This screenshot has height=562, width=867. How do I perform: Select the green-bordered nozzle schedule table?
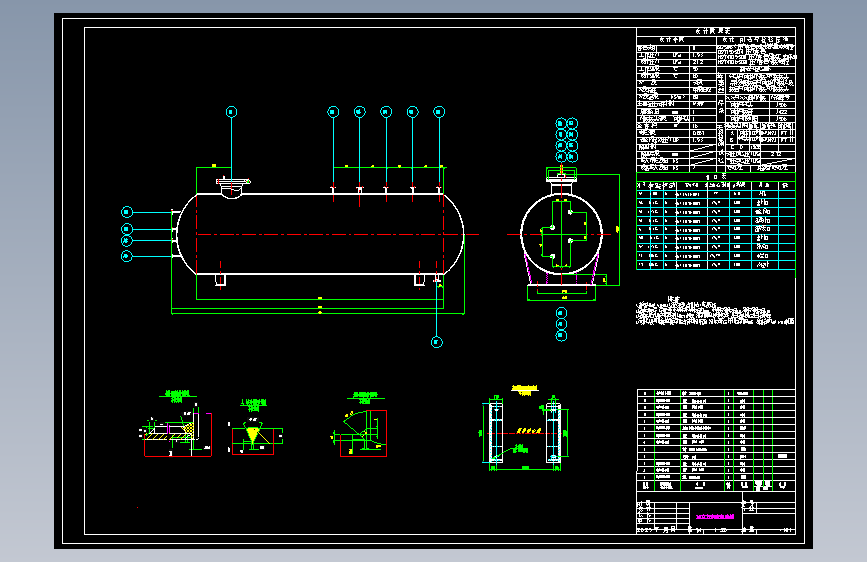(x=715, y=221)
